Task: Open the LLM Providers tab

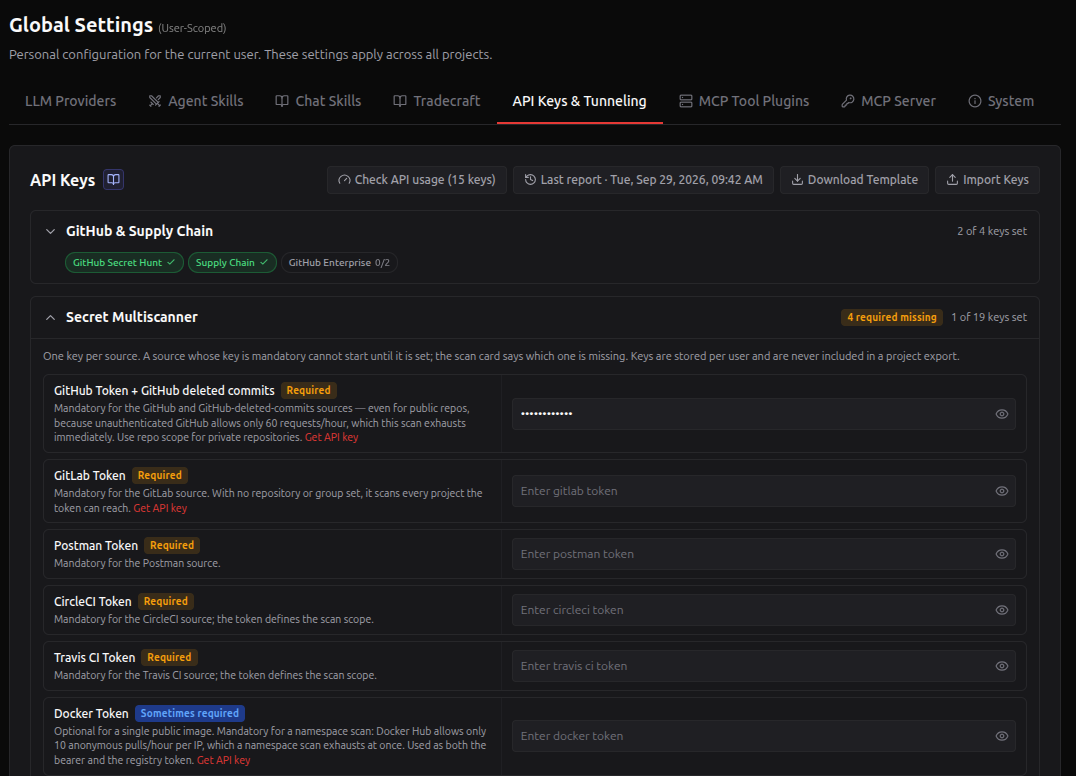Action: (x=71, y=101)
